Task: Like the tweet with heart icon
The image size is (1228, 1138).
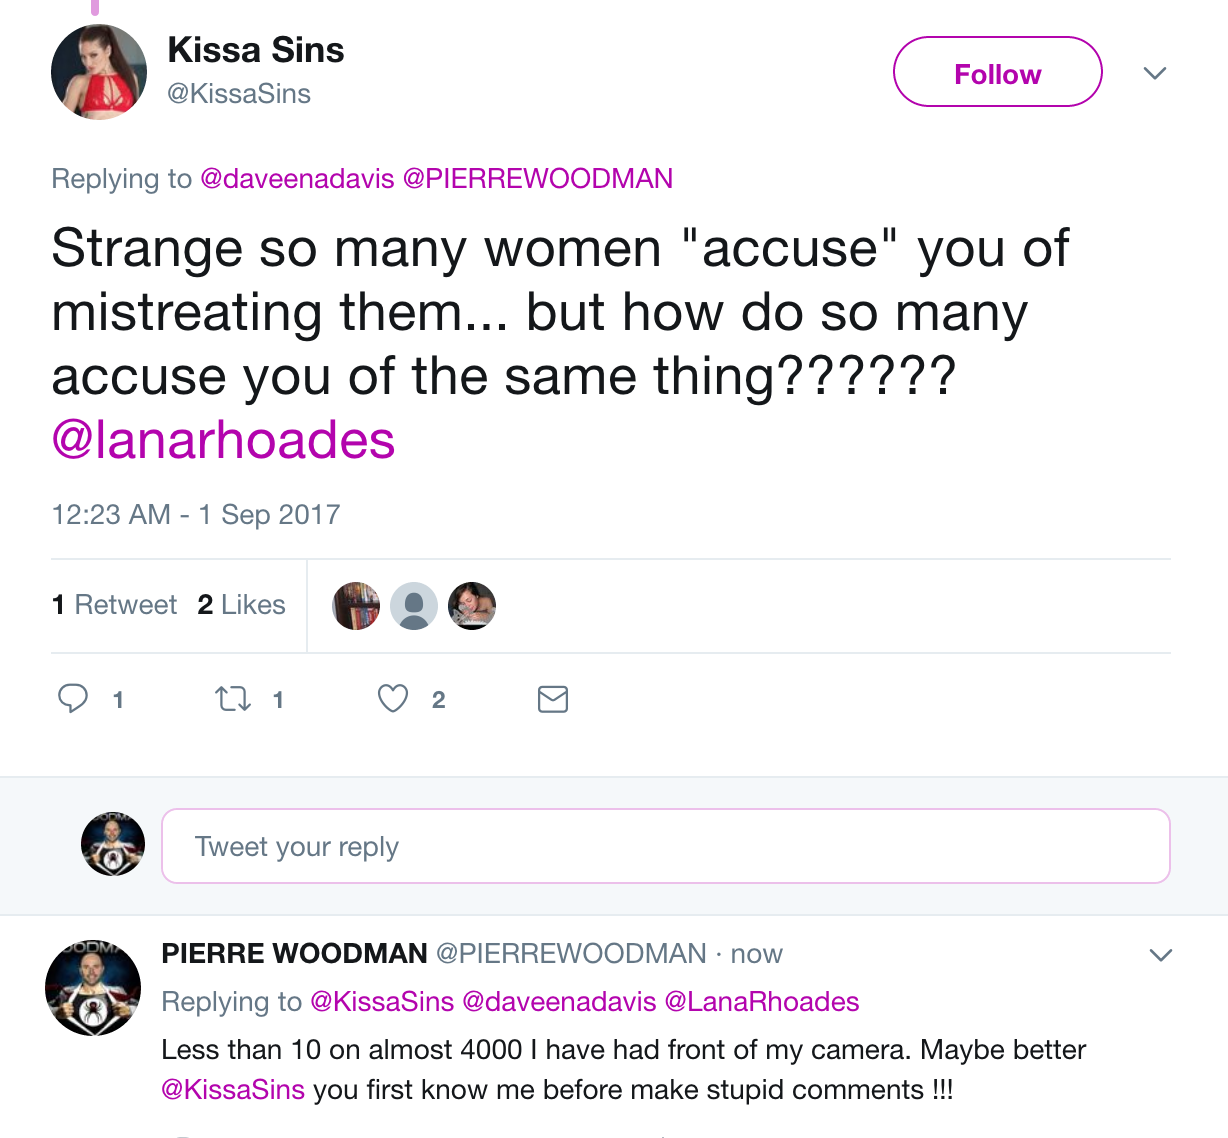Action: (393, 698)
